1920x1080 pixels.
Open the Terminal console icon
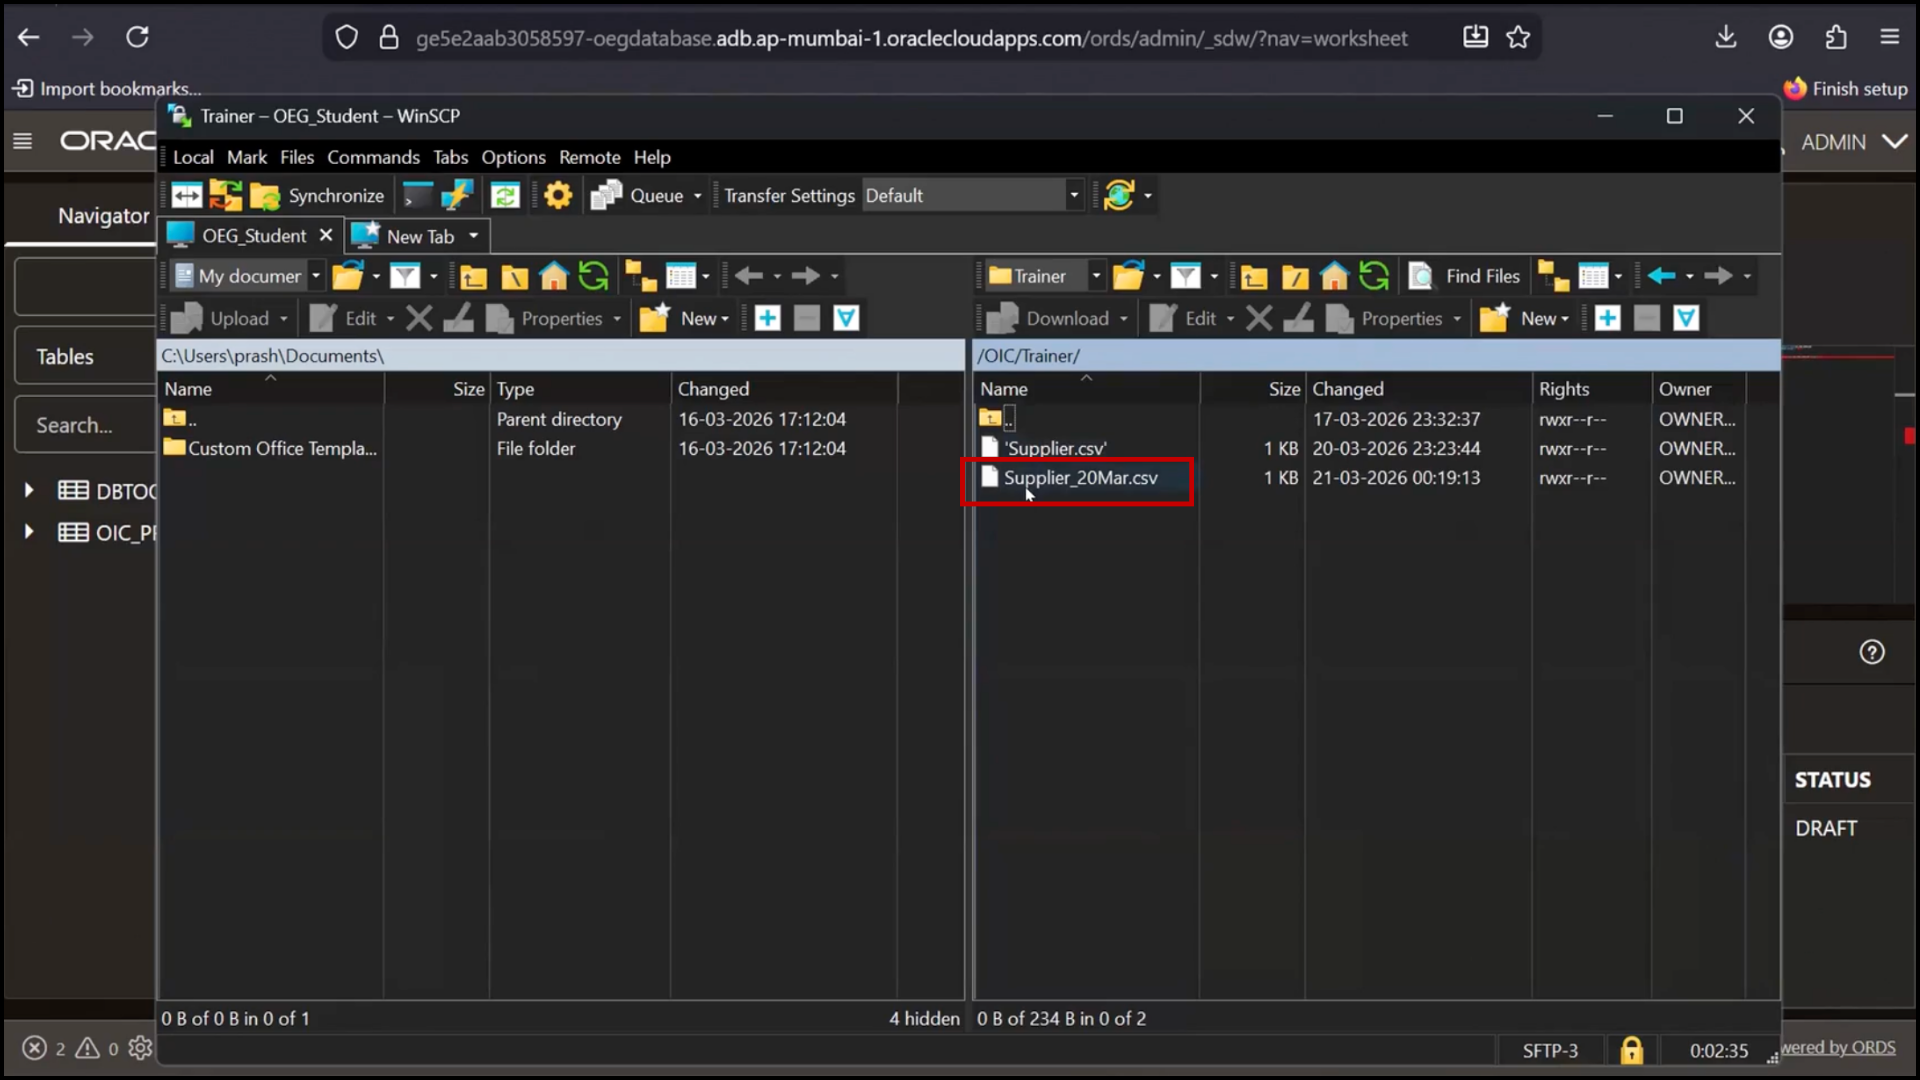pyautogui.click(x=417, y=196)
